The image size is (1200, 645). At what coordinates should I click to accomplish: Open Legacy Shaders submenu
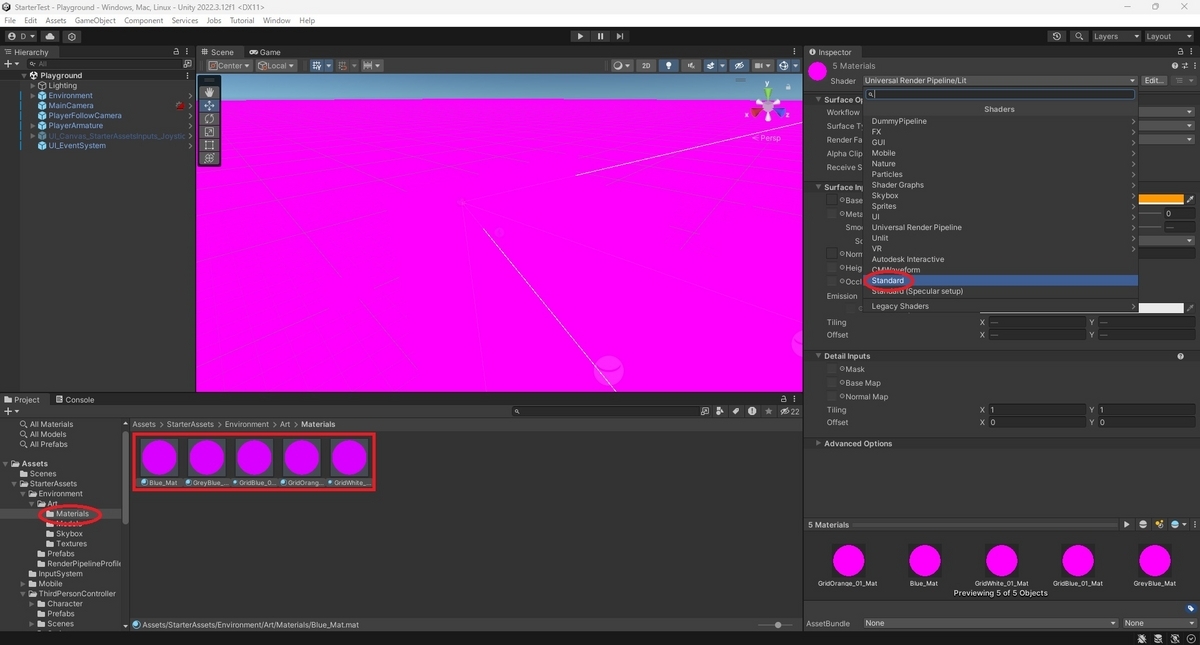pos(1000,306)
